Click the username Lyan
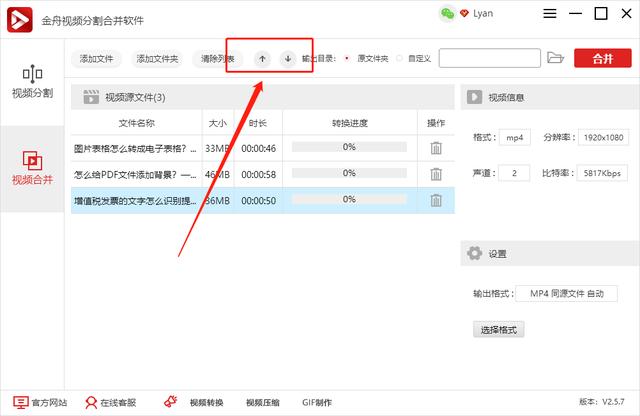 point(483,13)
